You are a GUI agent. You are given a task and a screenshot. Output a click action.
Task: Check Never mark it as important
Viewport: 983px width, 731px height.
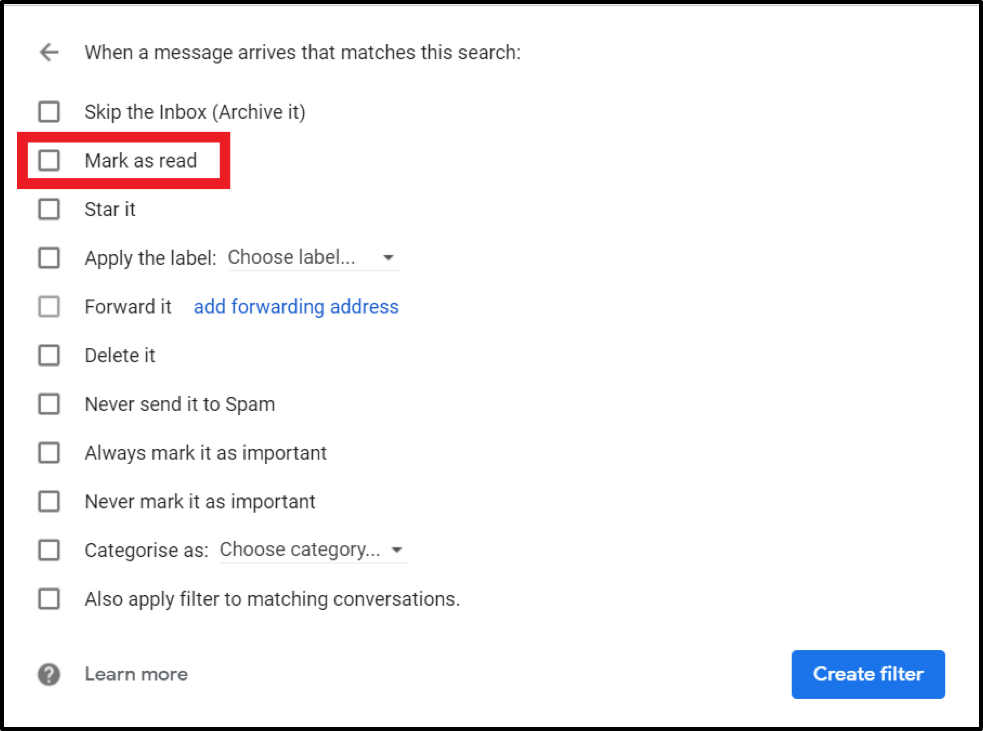coord(49,501)
